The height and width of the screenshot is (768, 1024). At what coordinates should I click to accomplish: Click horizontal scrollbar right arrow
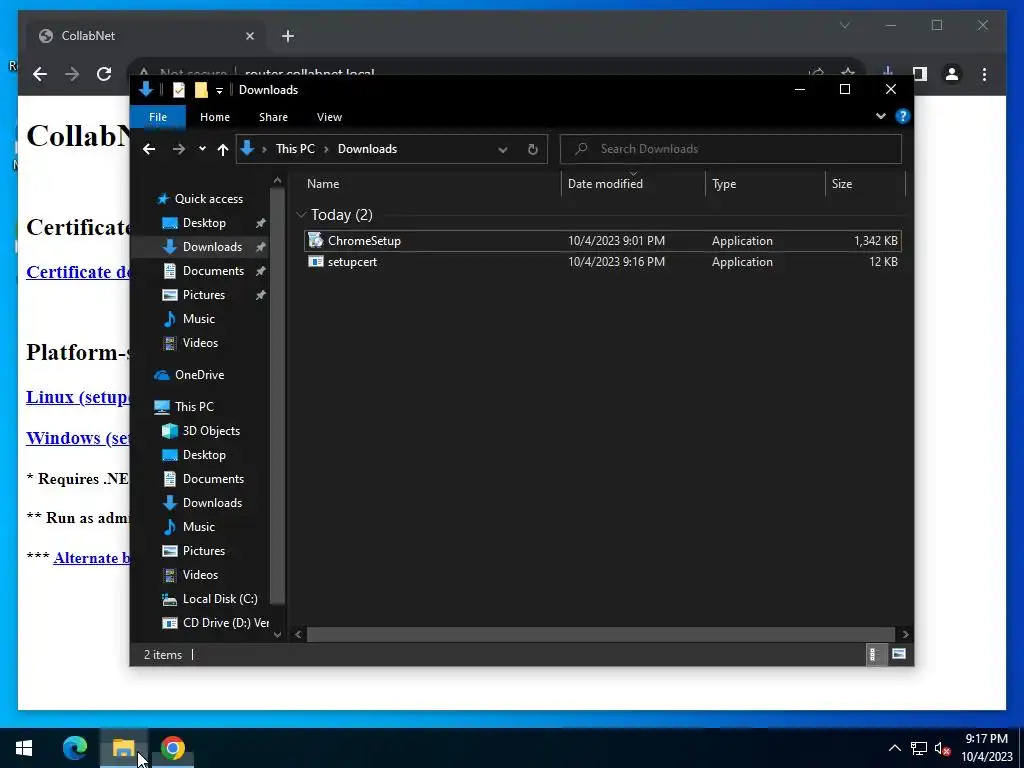coord(905,634)
